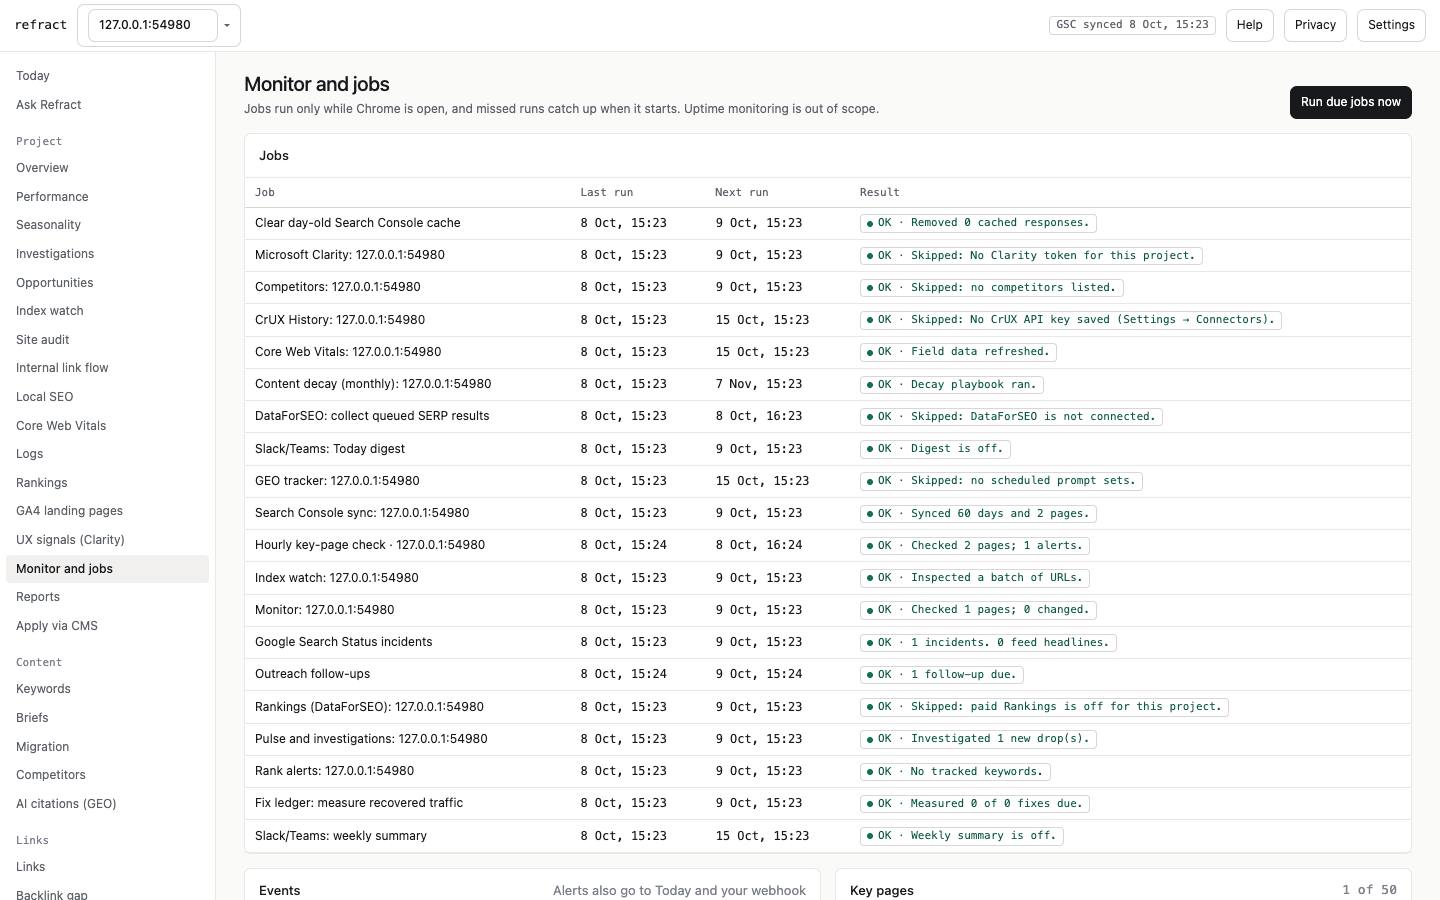
Task: Open the Help button
Action: click(x=1249, y=25)
